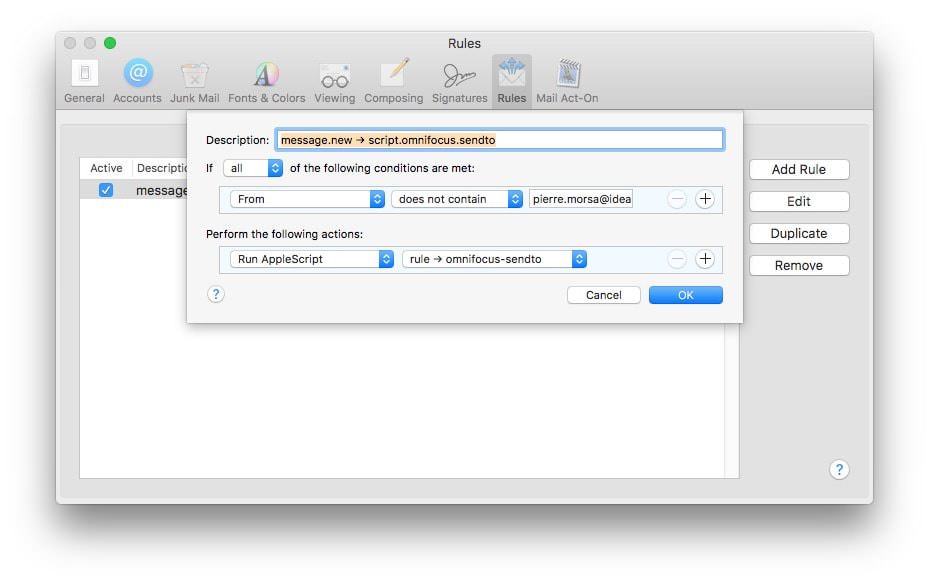Image resolution: width=929 pixels, height=584 pixels.
Task: Open the 'rule → omnifocus-sendto' script dropdown
Action: click(495, 259)
